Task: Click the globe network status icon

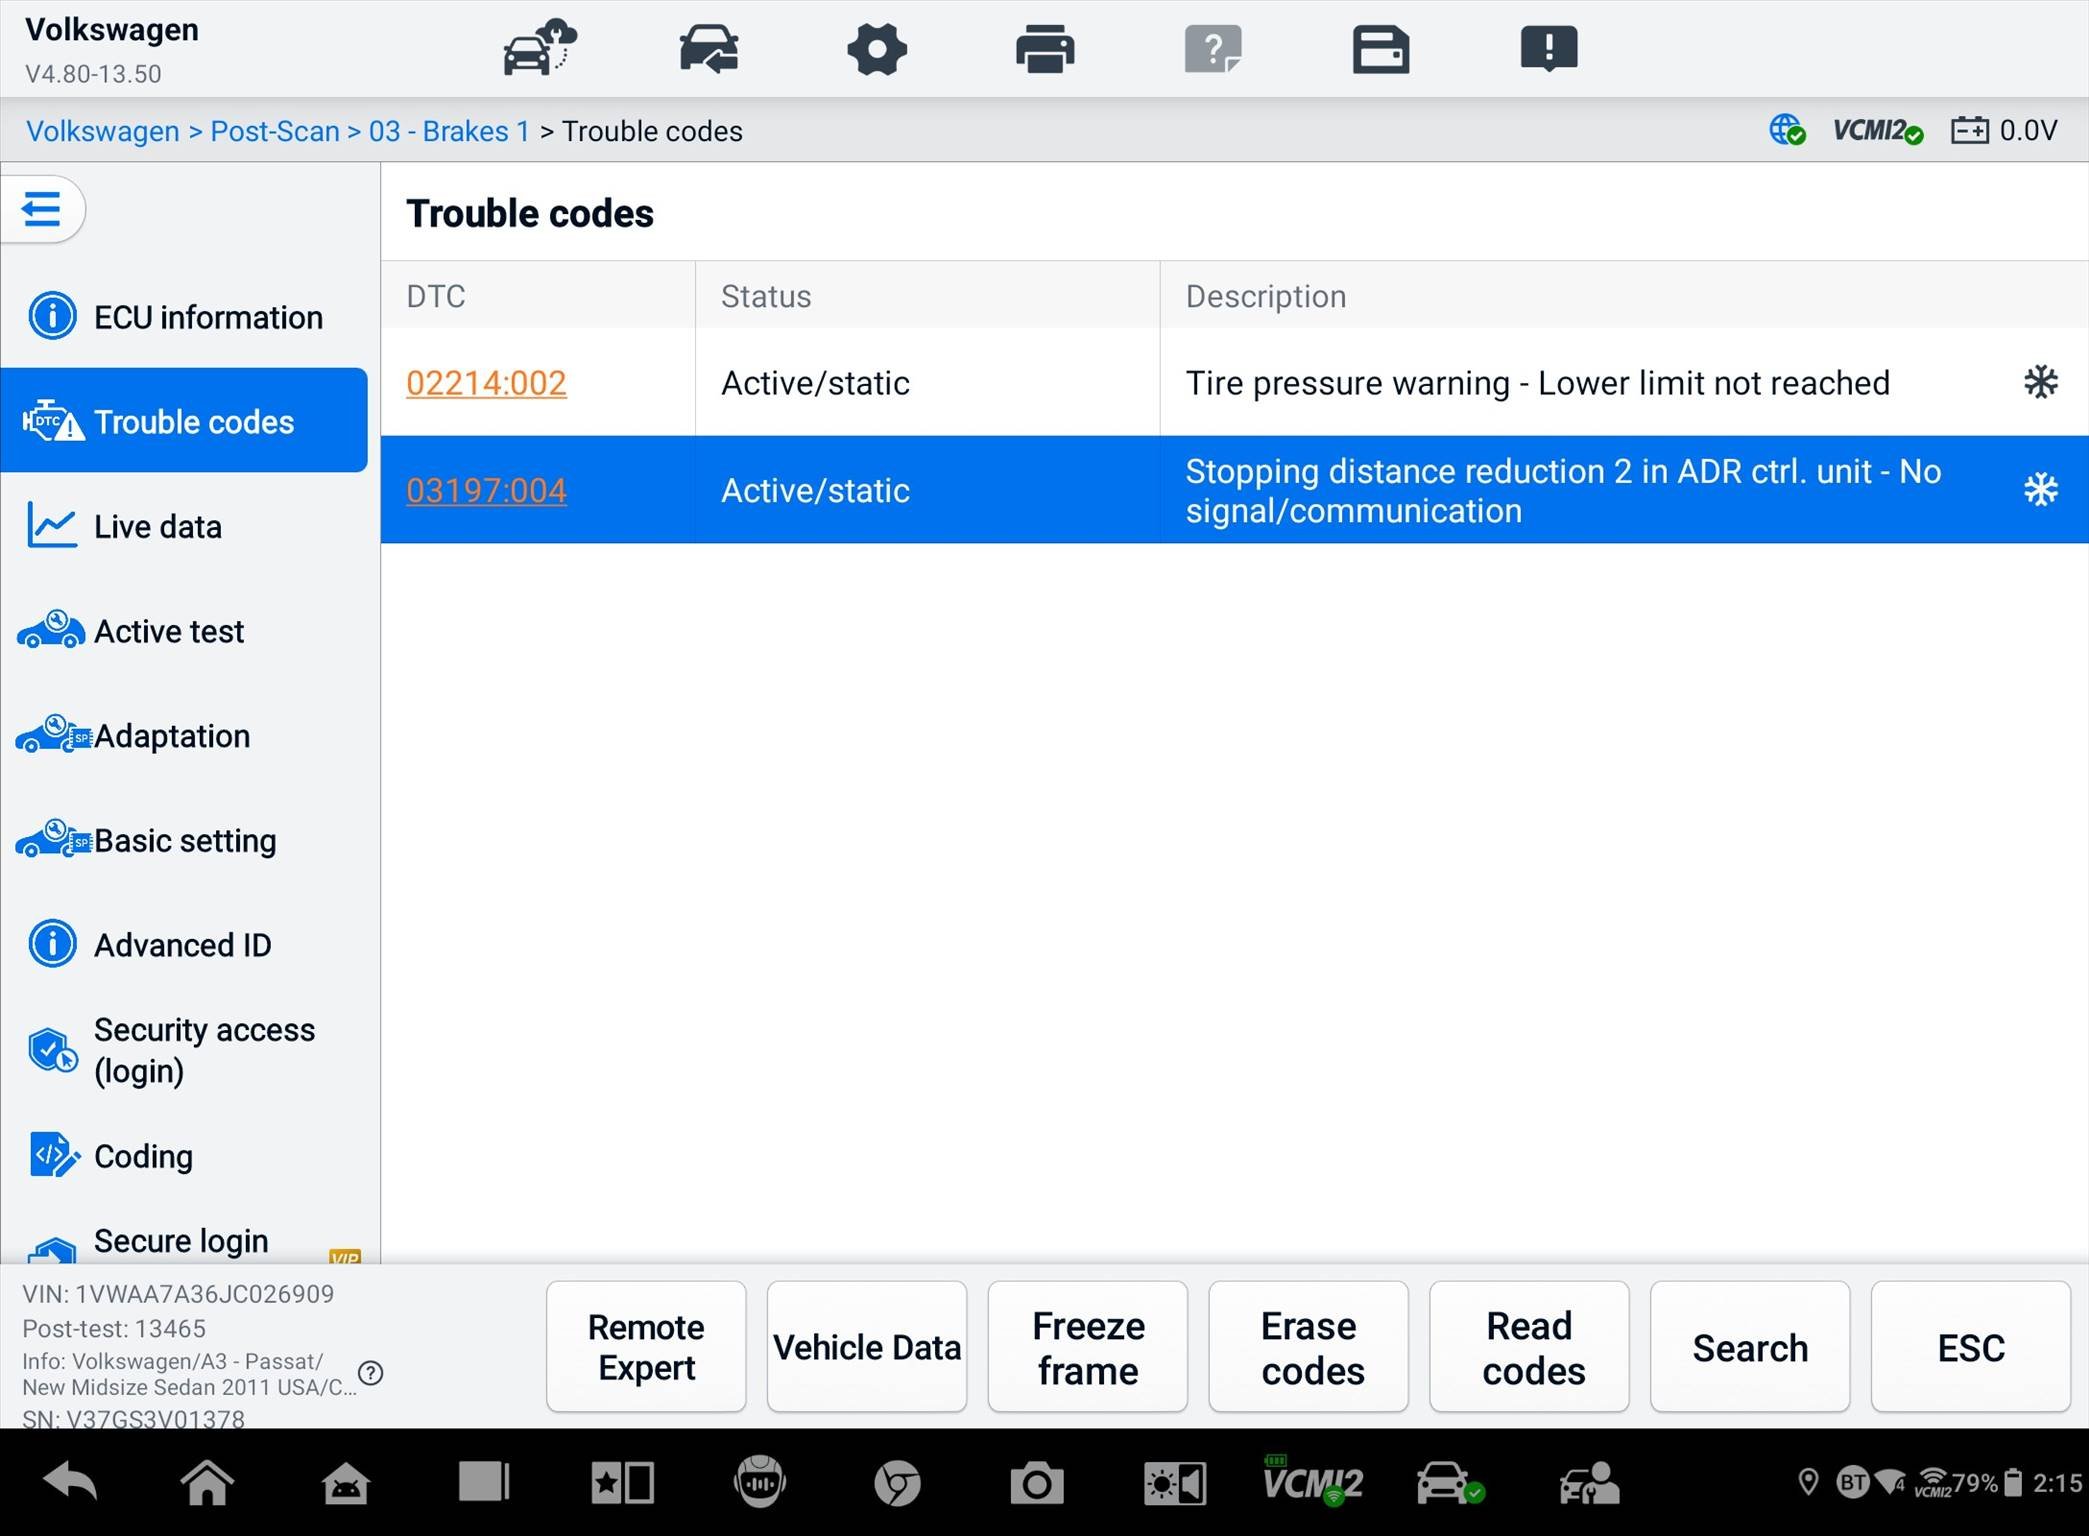Action: tap(1787, 131)
